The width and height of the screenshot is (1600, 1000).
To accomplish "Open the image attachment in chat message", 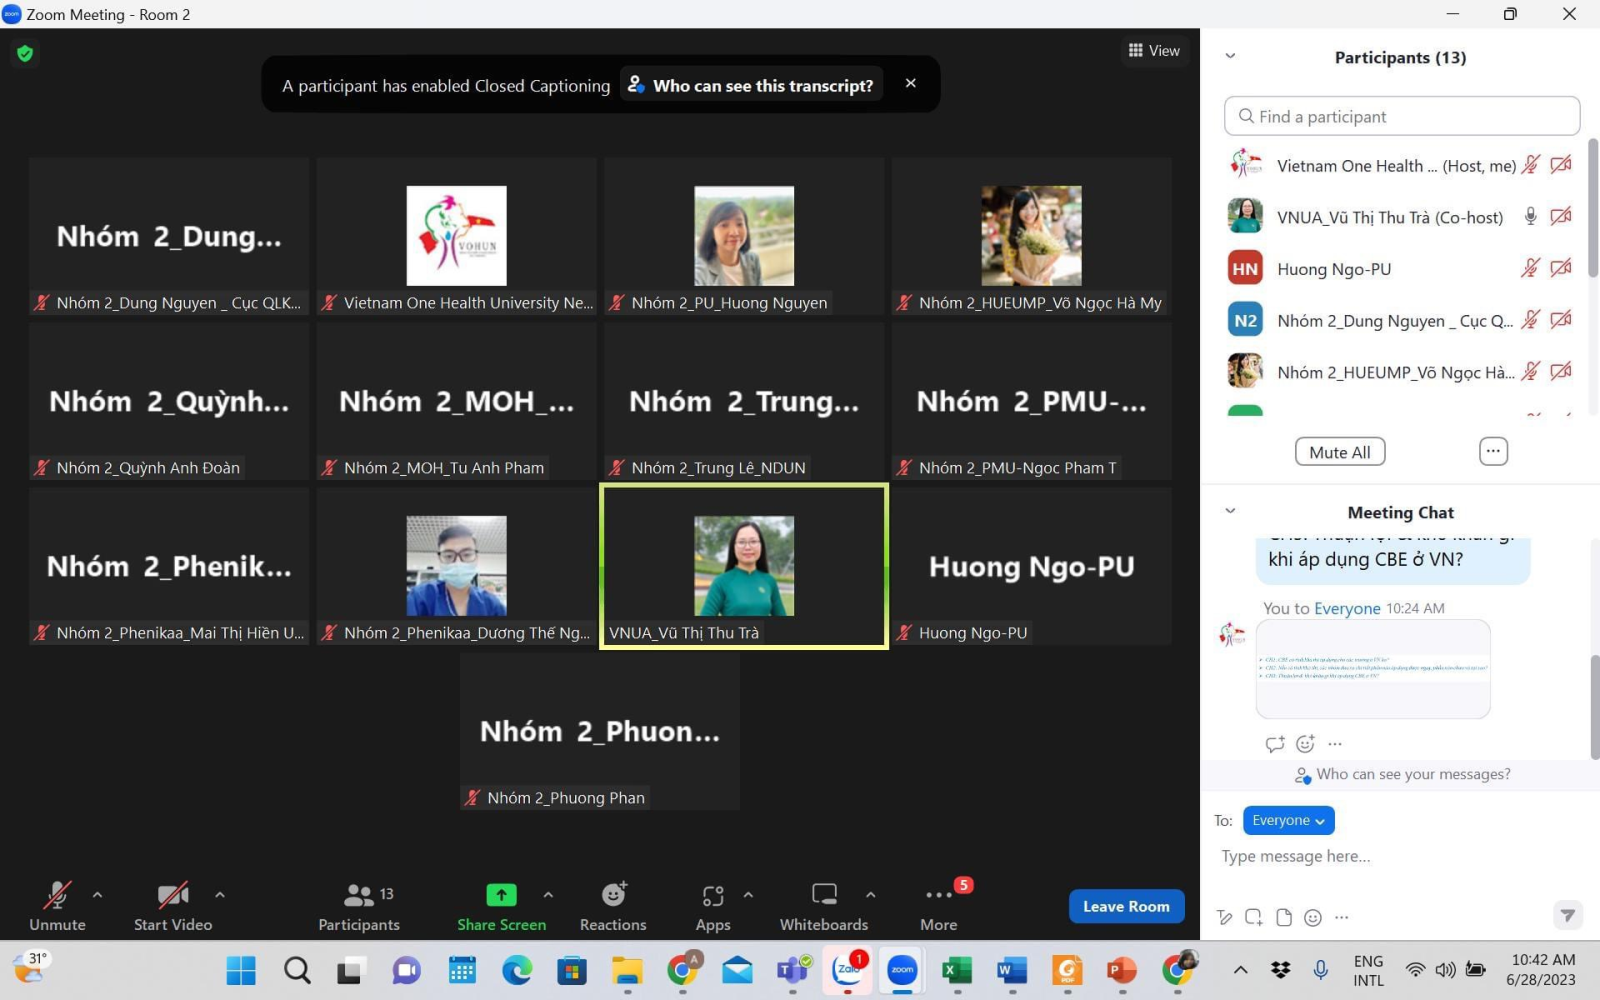I will tap(1373, 669).
